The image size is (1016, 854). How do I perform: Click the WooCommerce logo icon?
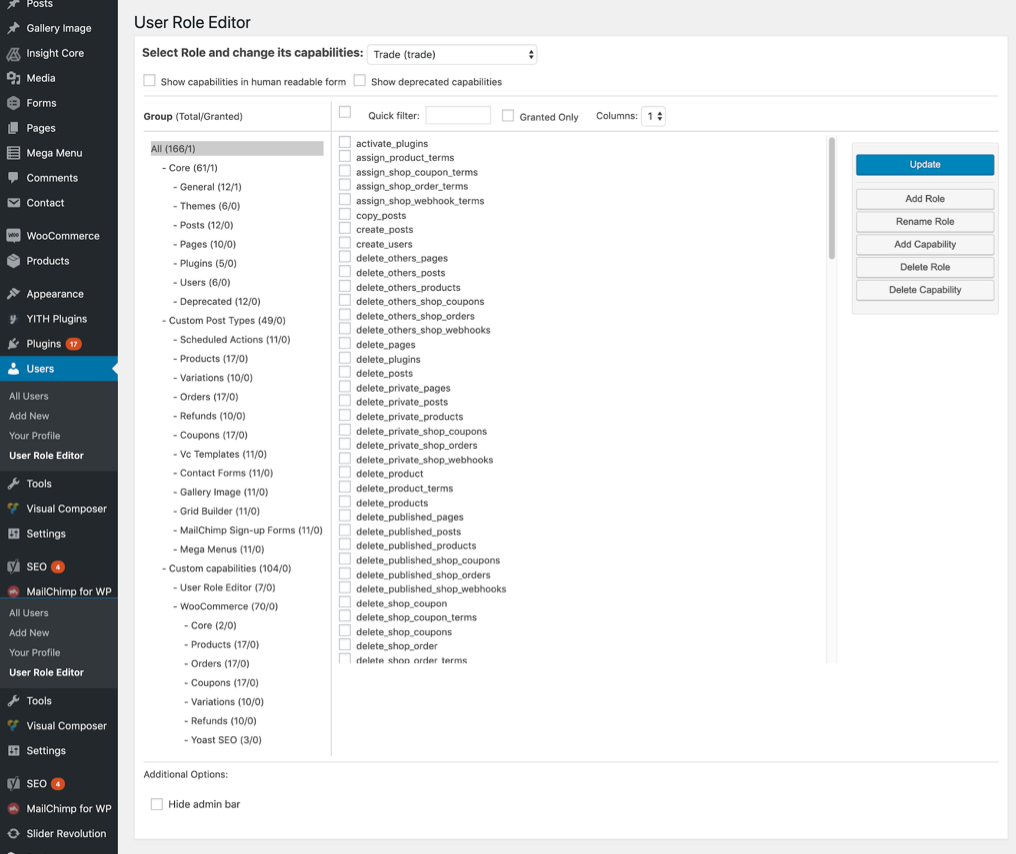pyautogui.click(x=13, y=236)
